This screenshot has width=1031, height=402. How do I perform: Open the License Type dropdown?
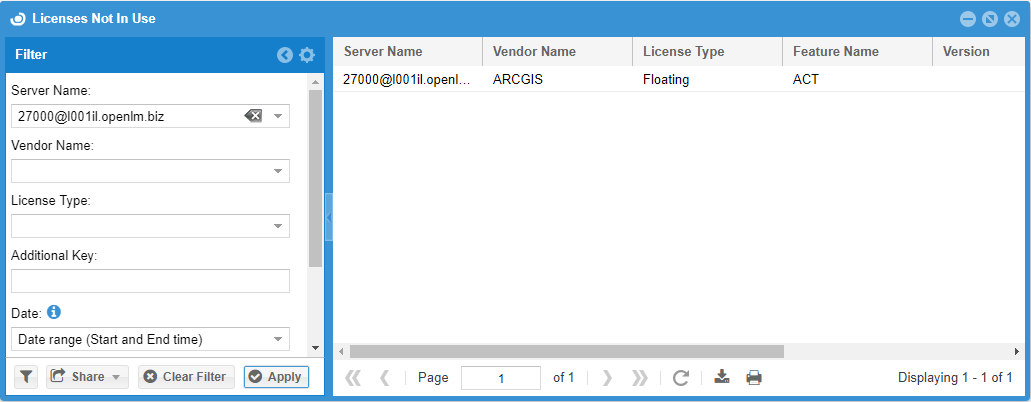click(x=278, y=226)
